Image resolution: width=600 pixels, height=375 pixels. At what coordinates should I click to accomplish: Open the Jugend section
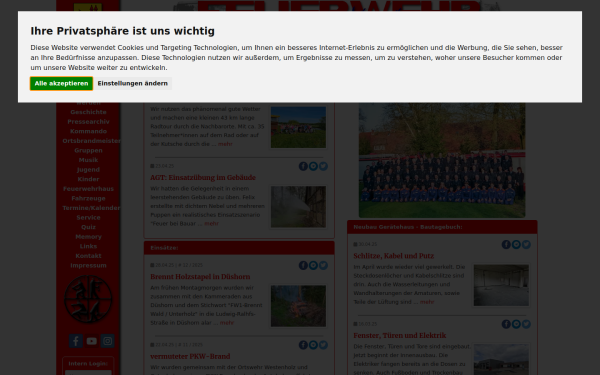88,170
